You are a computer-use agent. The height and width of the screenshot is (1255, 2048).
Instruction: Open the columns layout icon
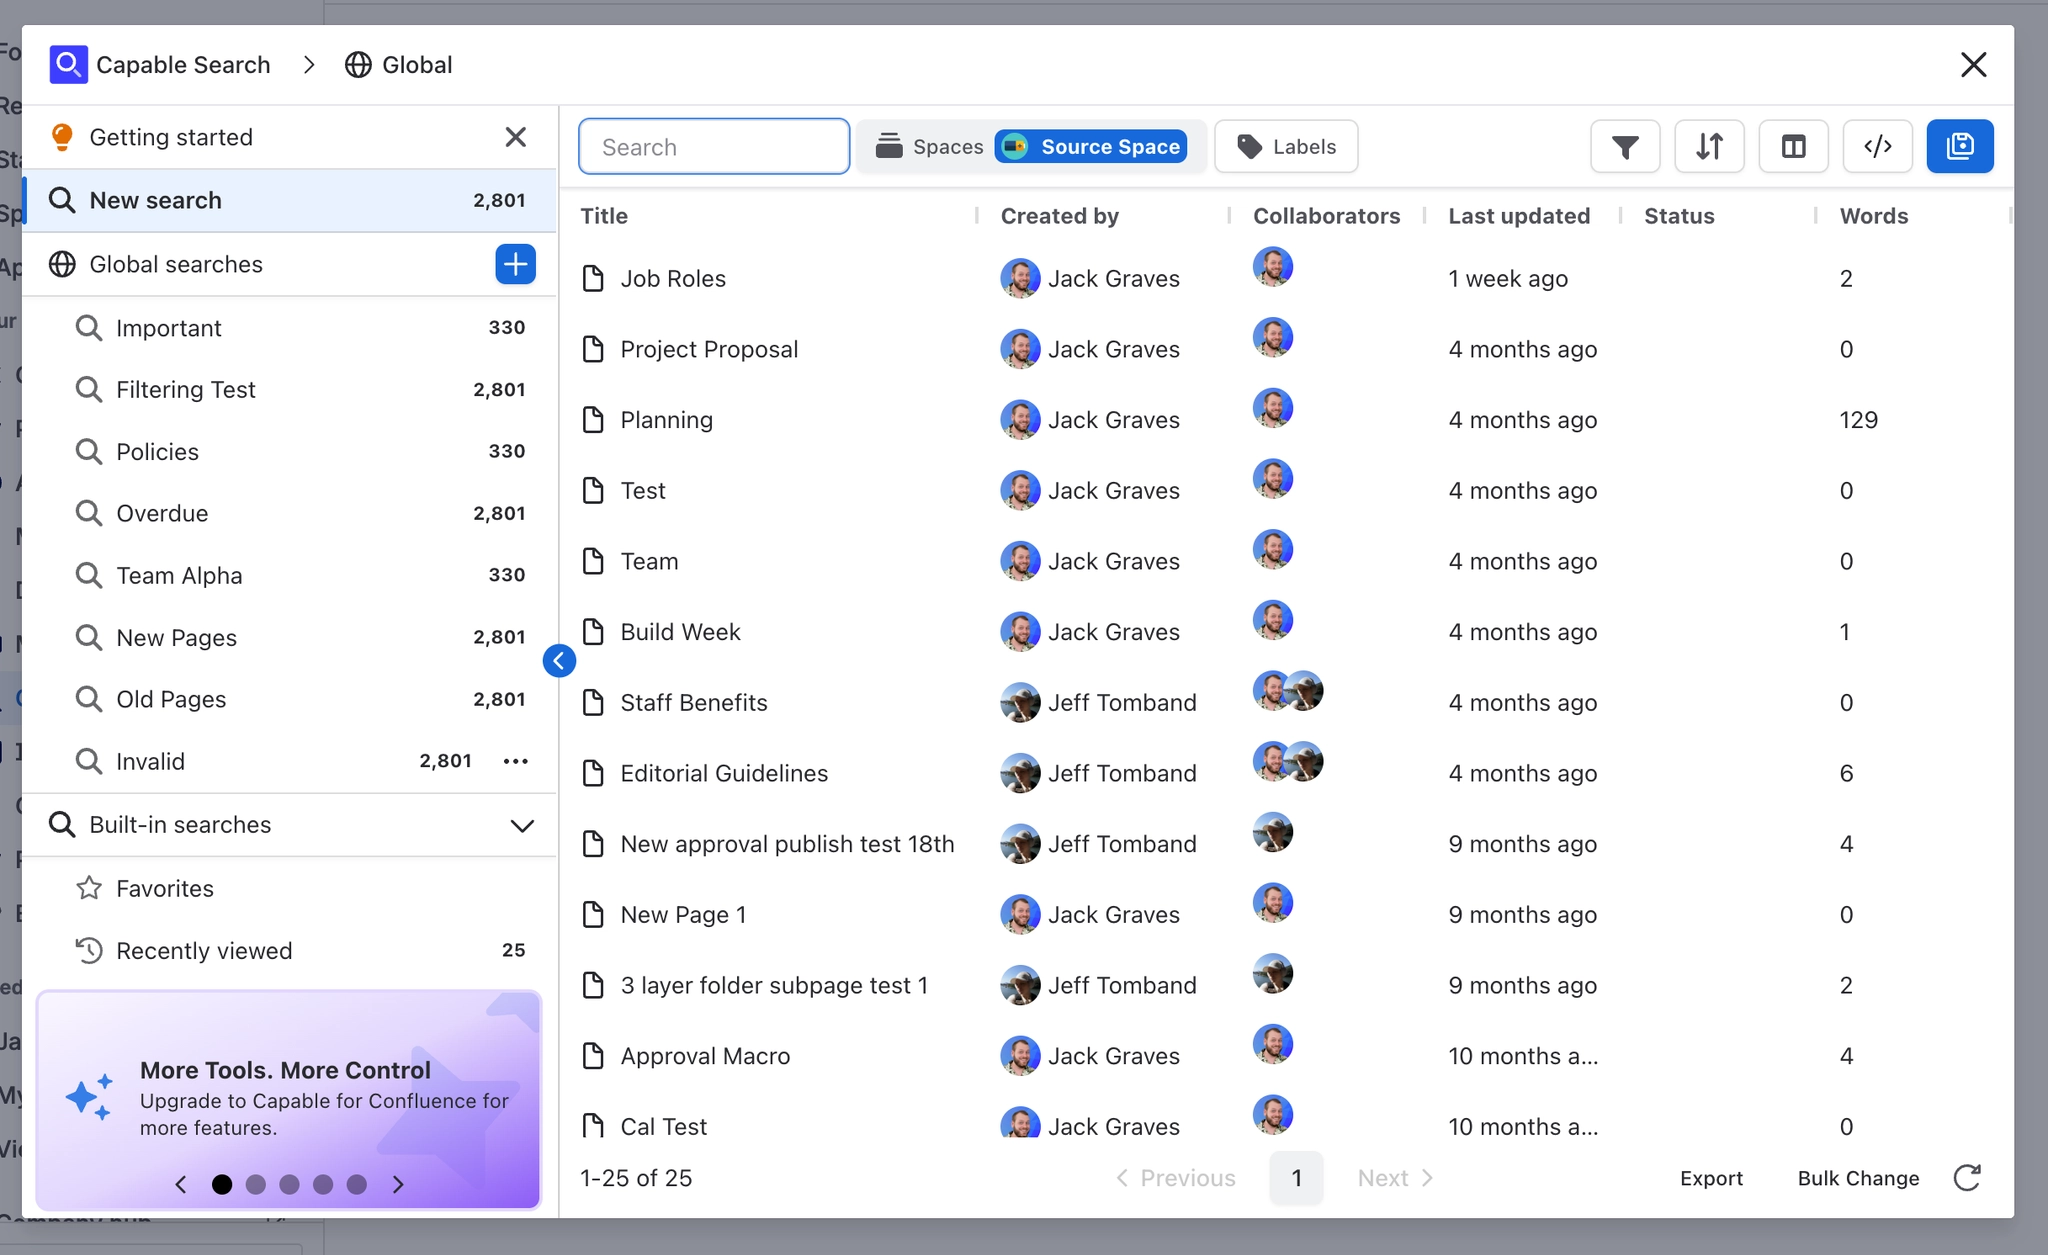[x=1793, y=147]
